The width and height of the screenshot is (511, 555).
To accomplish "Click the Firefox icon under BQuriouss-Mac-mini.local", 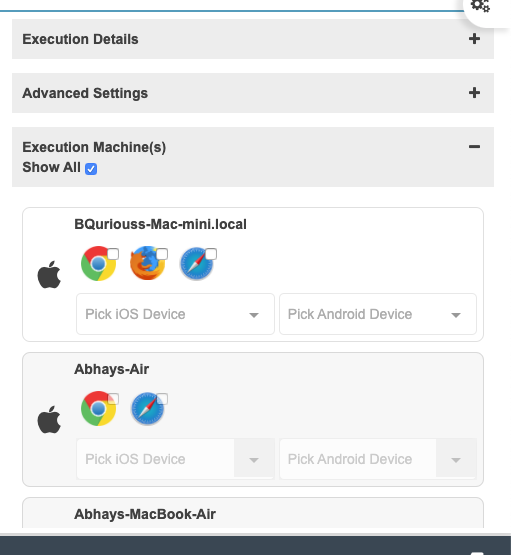I will click(147, 264).
